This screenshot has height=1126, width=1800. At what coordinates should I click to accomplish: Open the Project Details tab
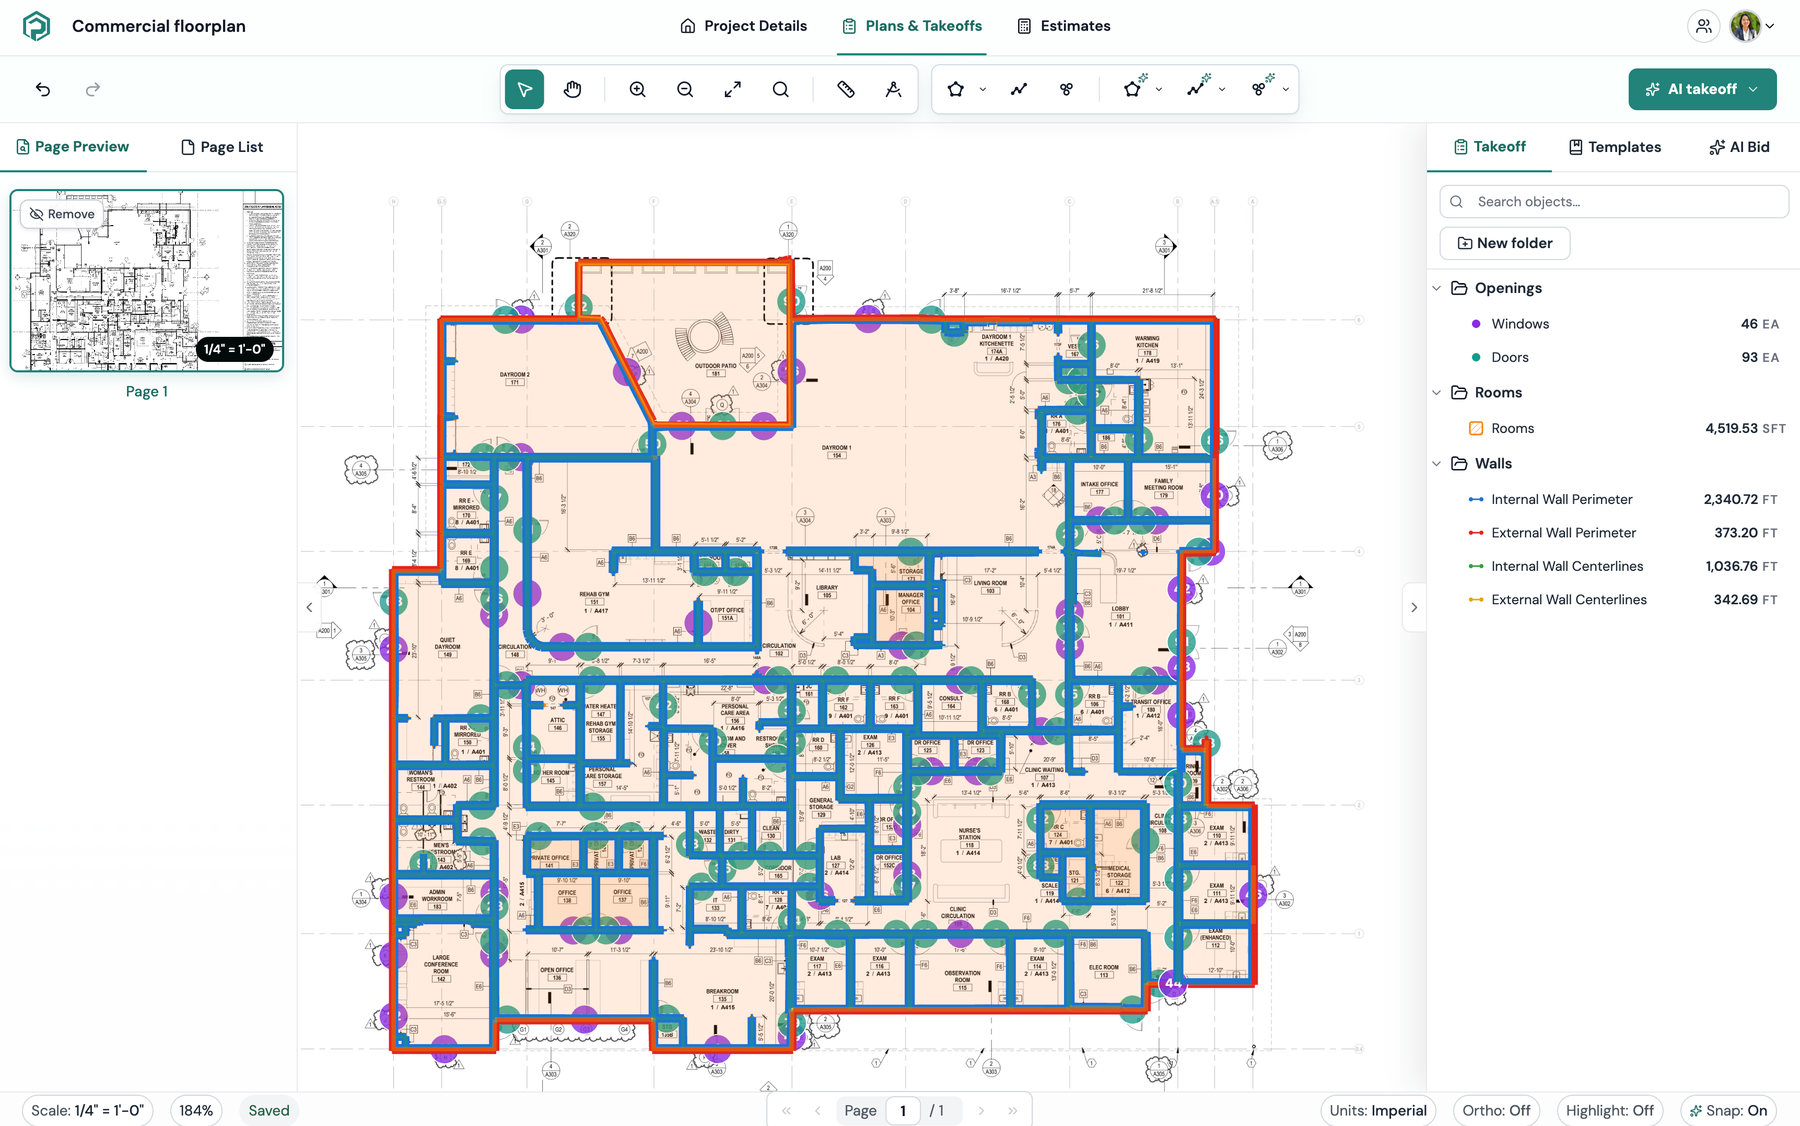743,26
